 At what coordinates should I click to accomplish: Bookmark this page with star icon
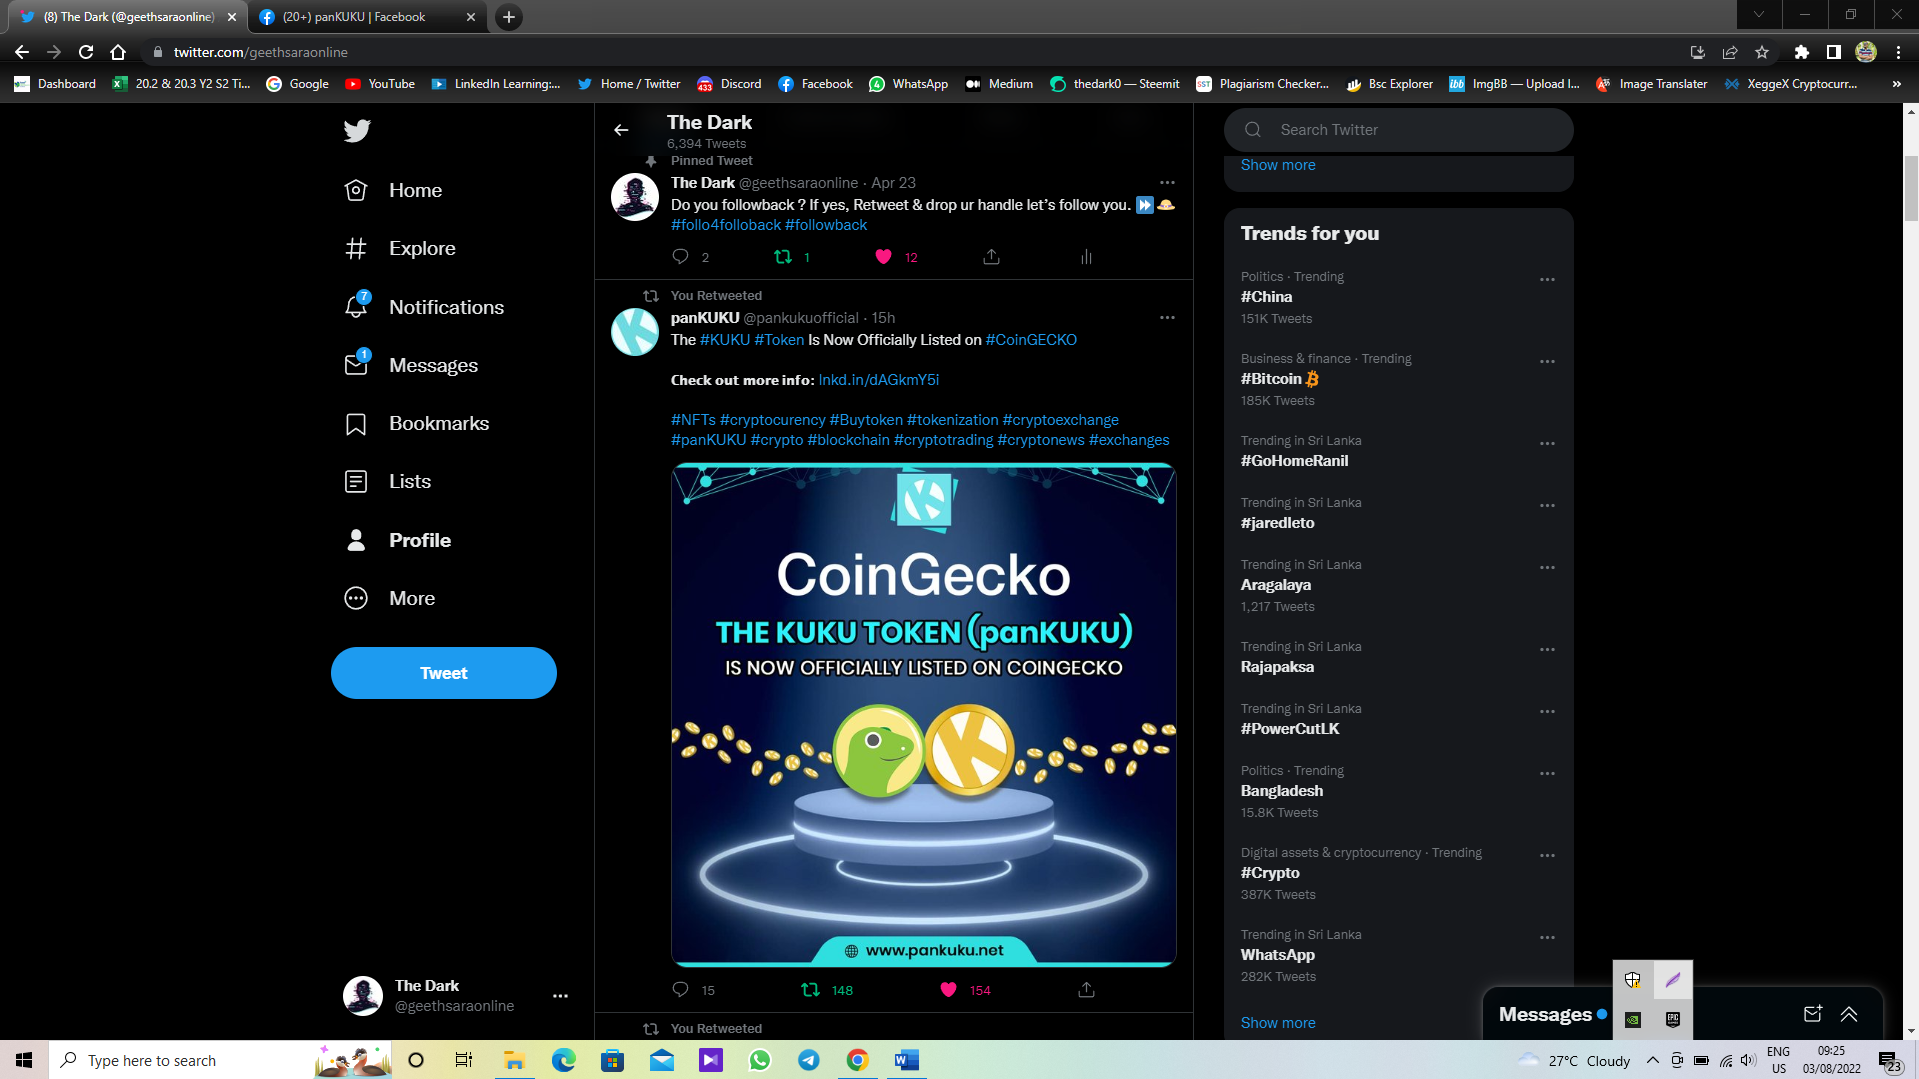coord(1762,52)
